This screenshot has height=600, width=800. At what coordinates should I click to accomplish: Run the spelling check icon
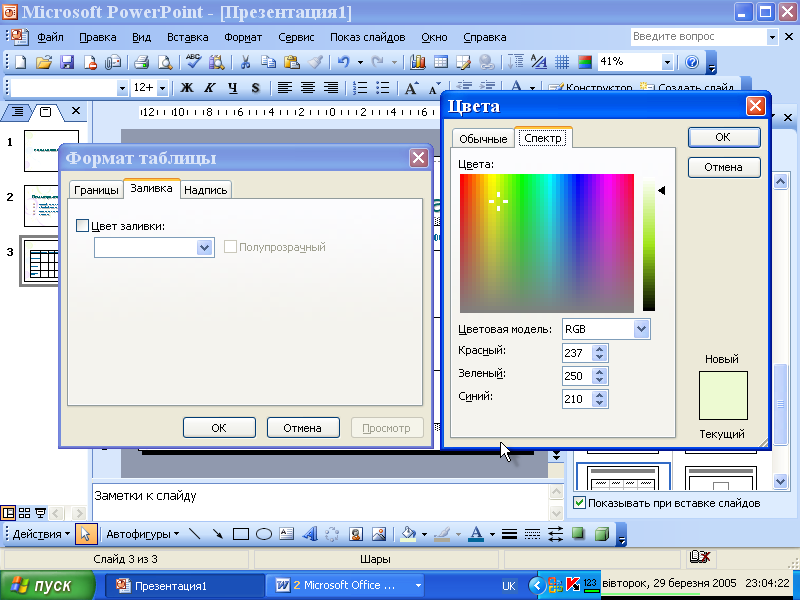point(193,62)
